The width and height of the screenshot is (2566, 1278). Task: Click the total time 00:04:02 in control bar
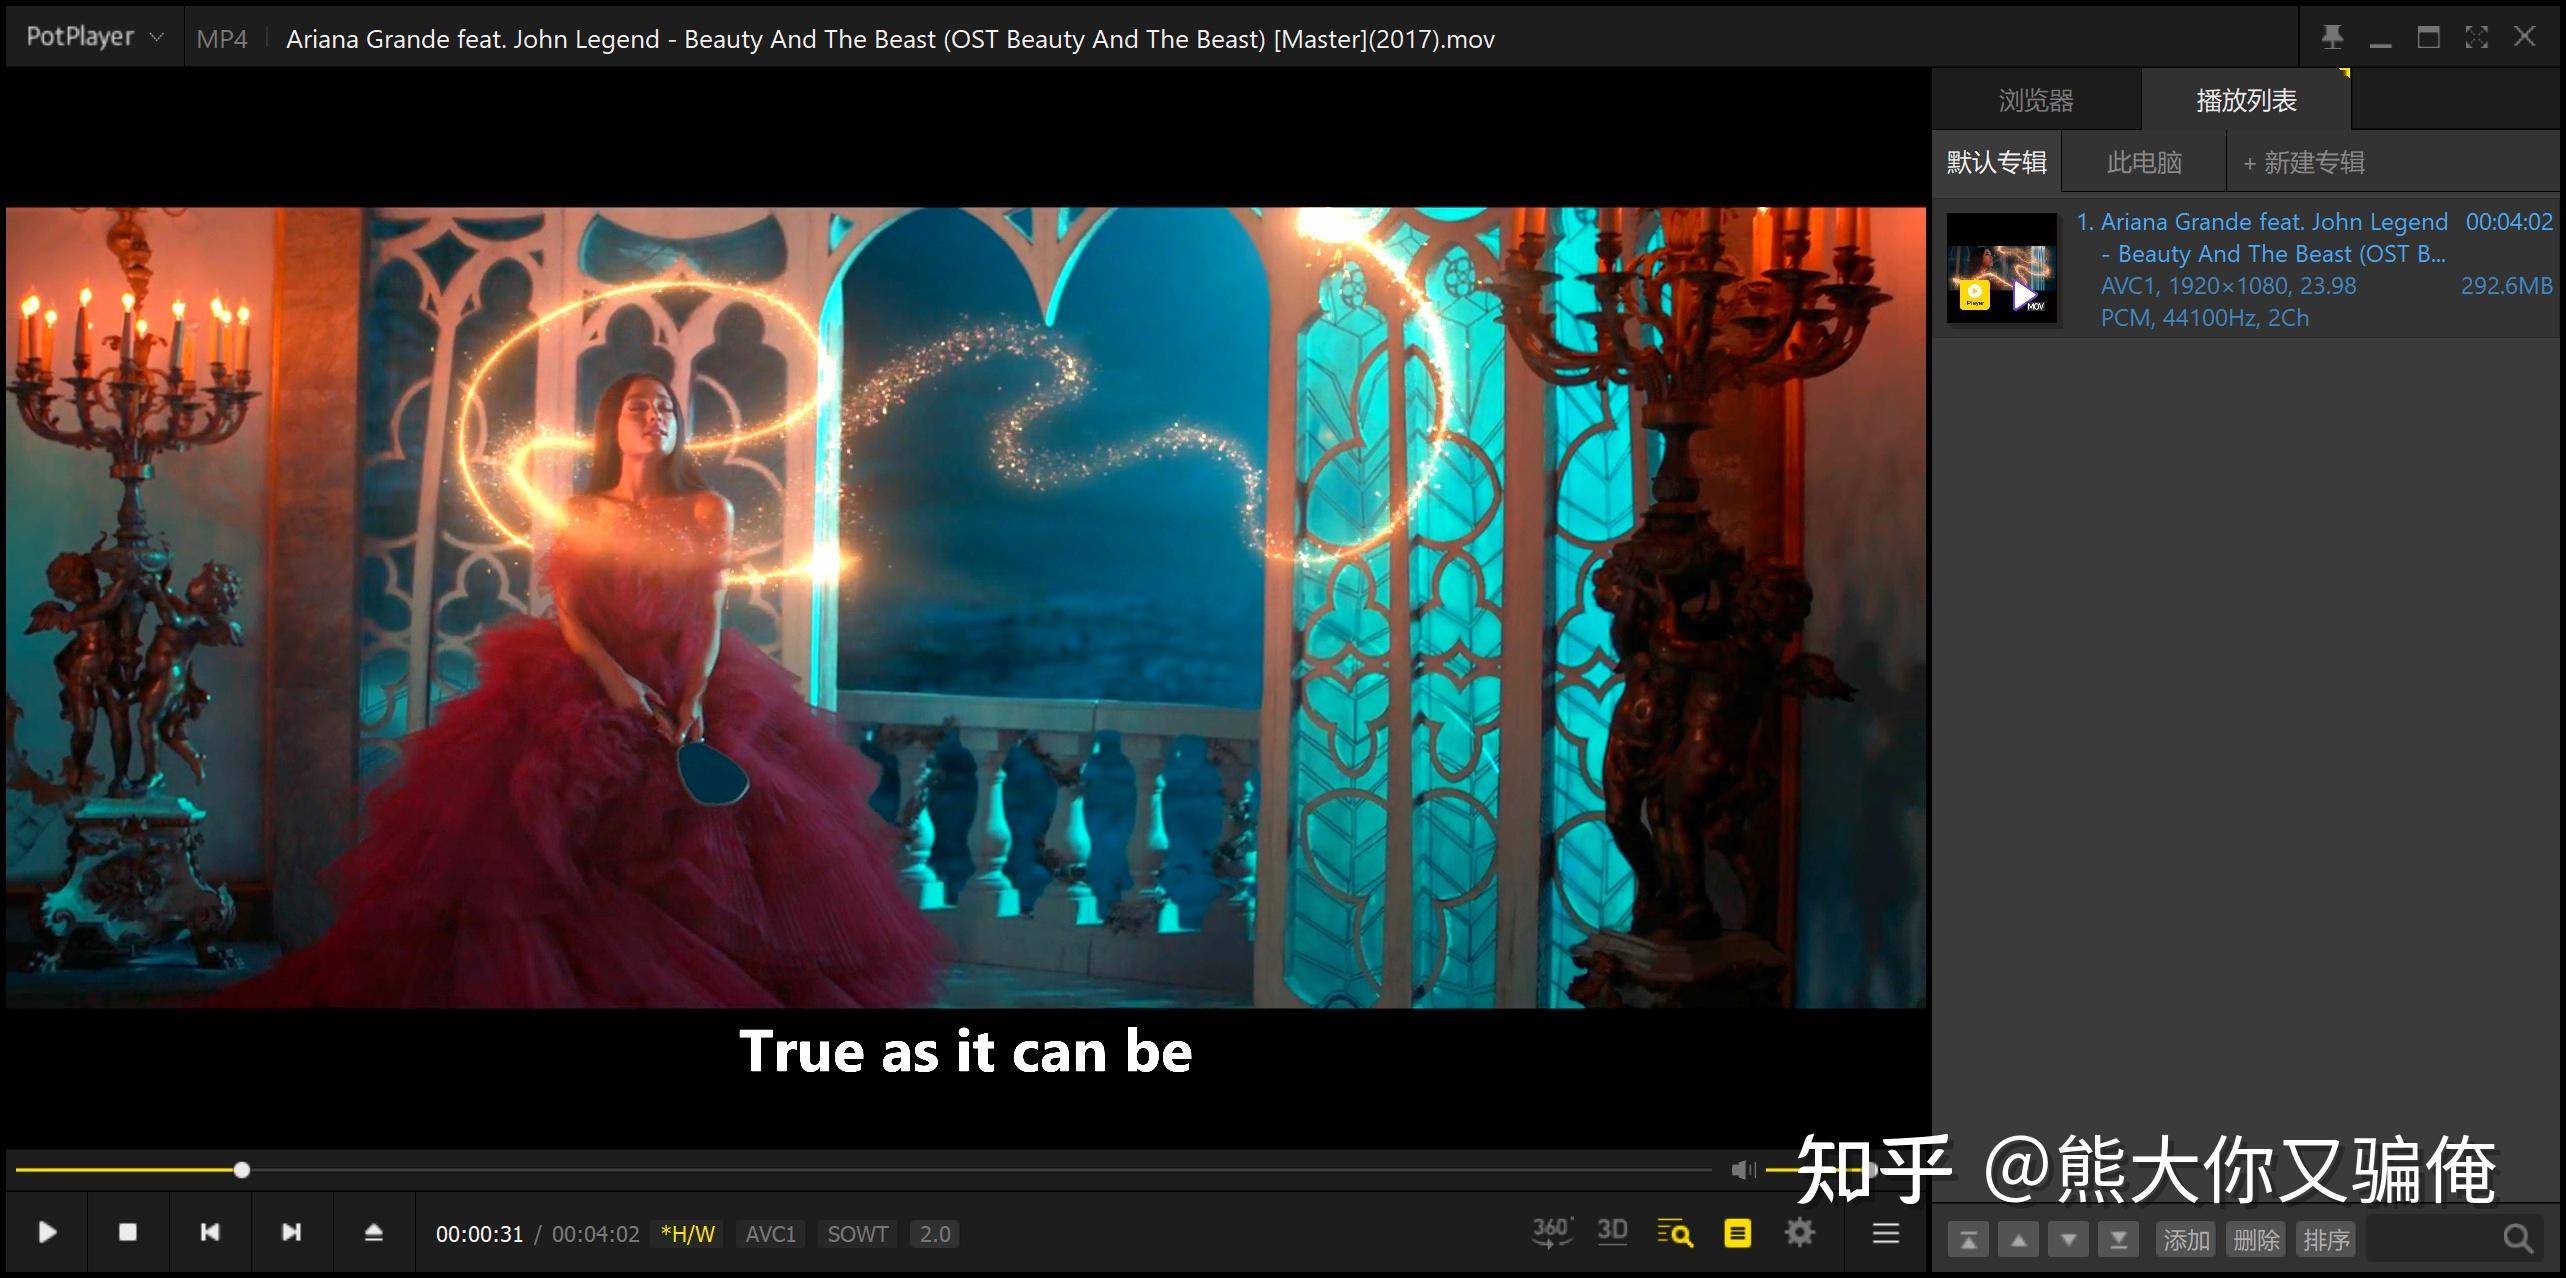tap(595, 1234)
